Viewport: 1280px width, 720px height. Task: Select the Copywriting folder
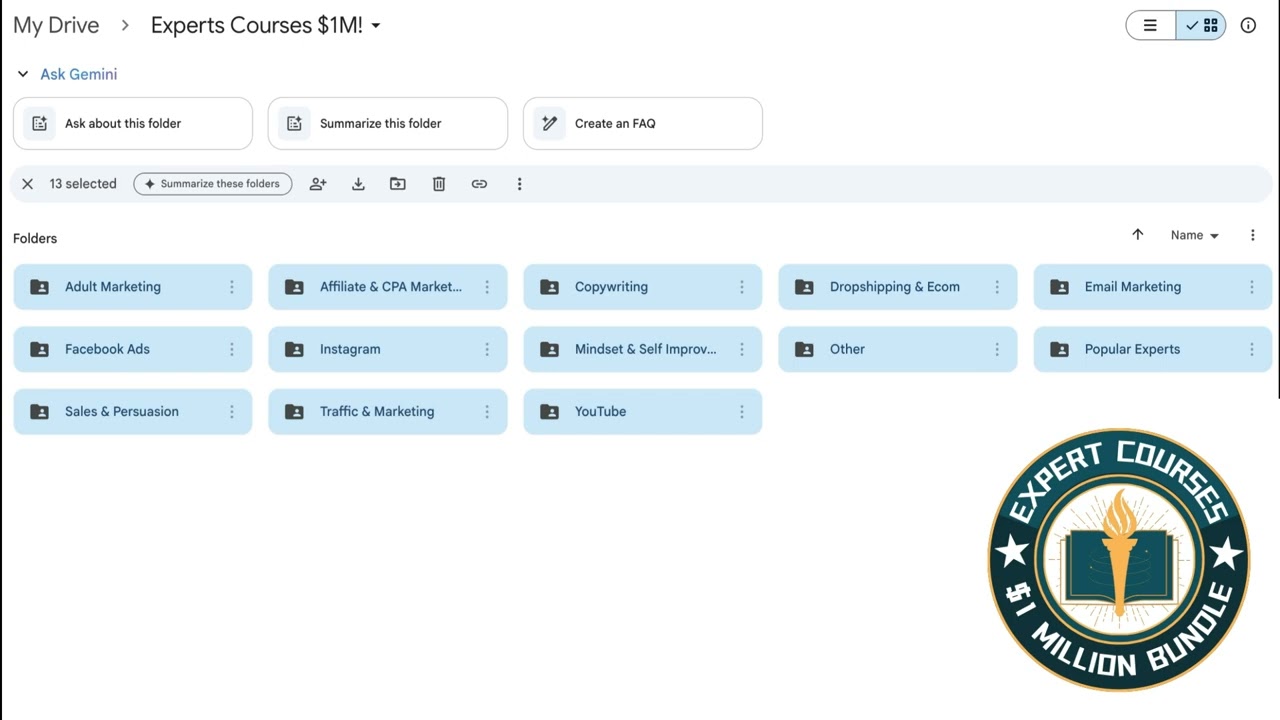[643, 287]
